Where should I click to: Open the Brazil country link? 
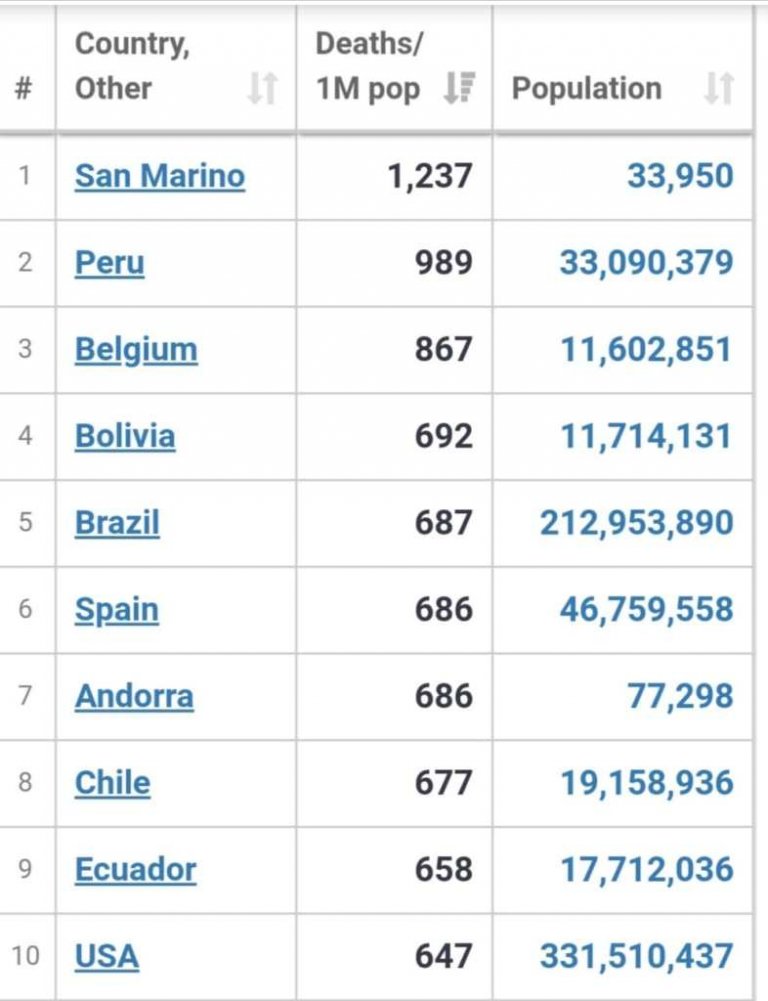click(x=117, y=523)
